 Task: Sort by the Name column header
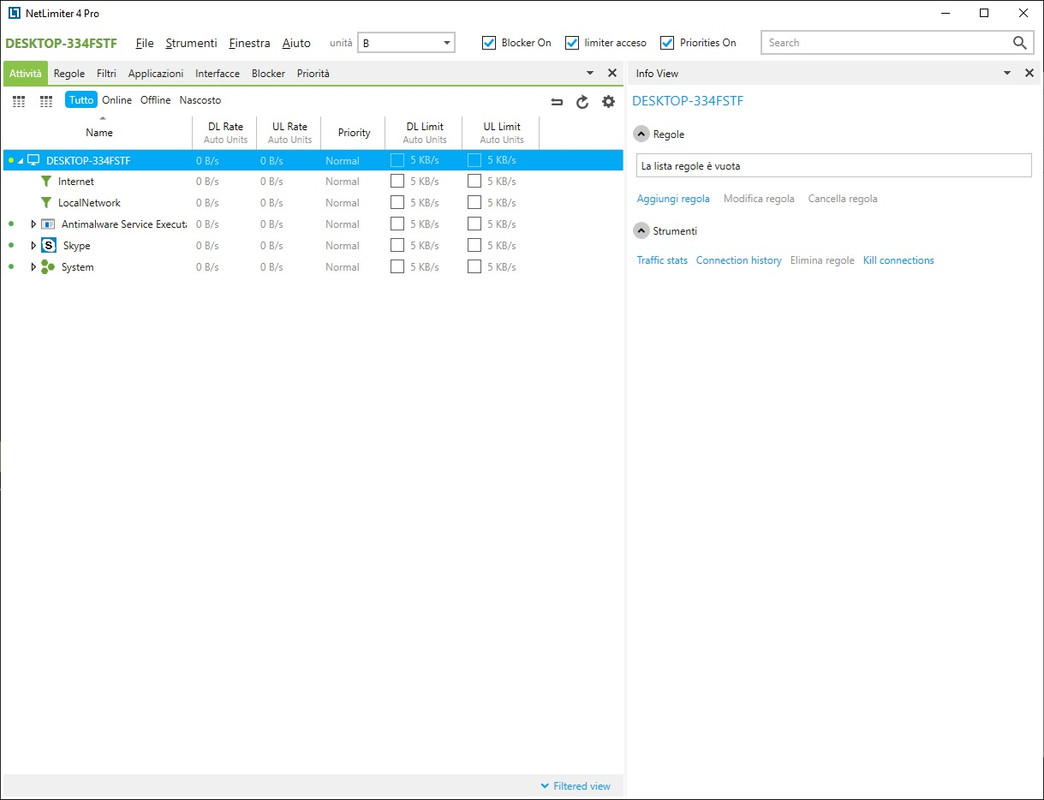(99, 132)
